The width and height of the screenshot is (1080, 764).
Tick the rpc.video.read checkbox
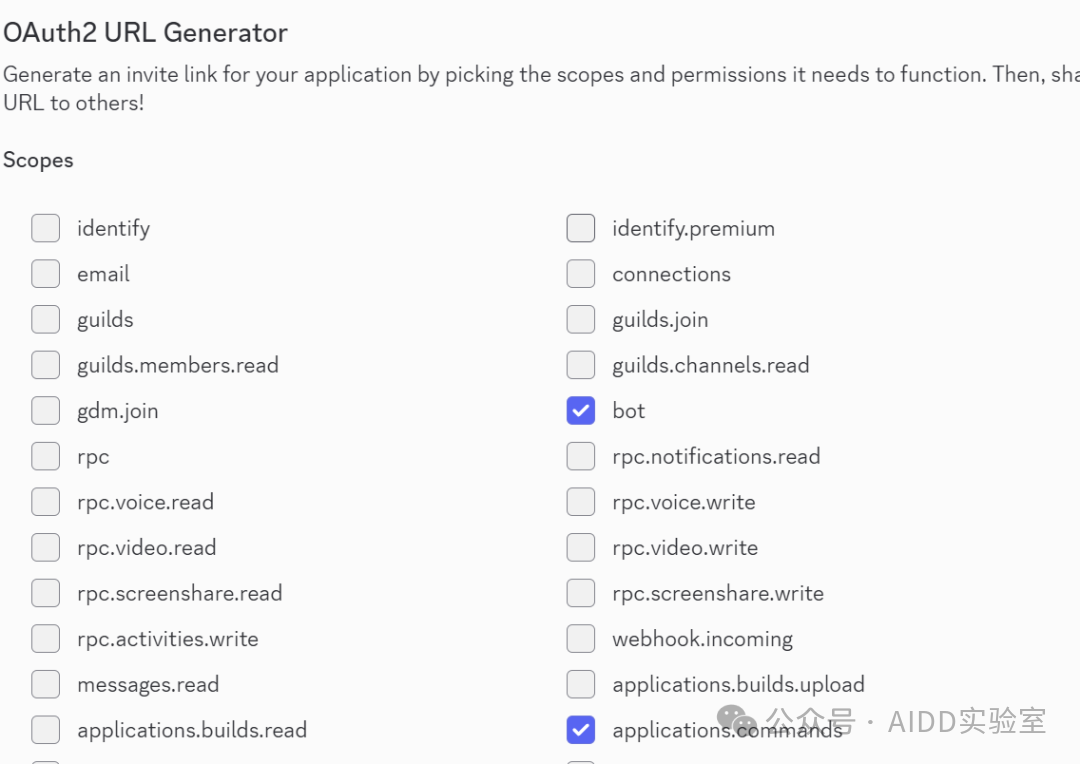tap(45, 548)
